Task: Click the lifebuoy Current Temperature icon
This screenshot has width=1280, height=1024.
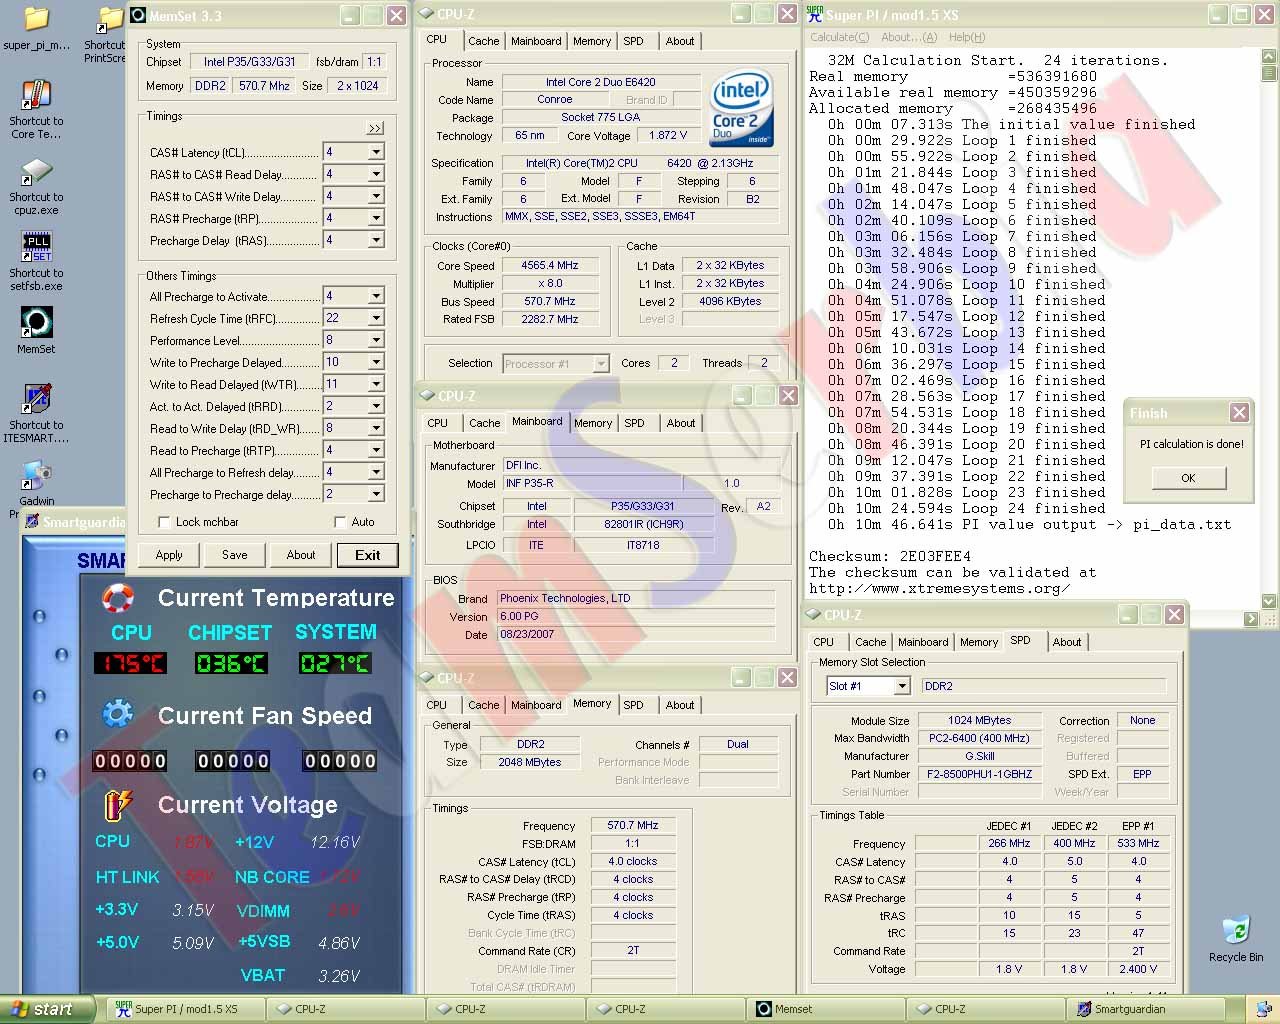Action: [x=118, y=597]
